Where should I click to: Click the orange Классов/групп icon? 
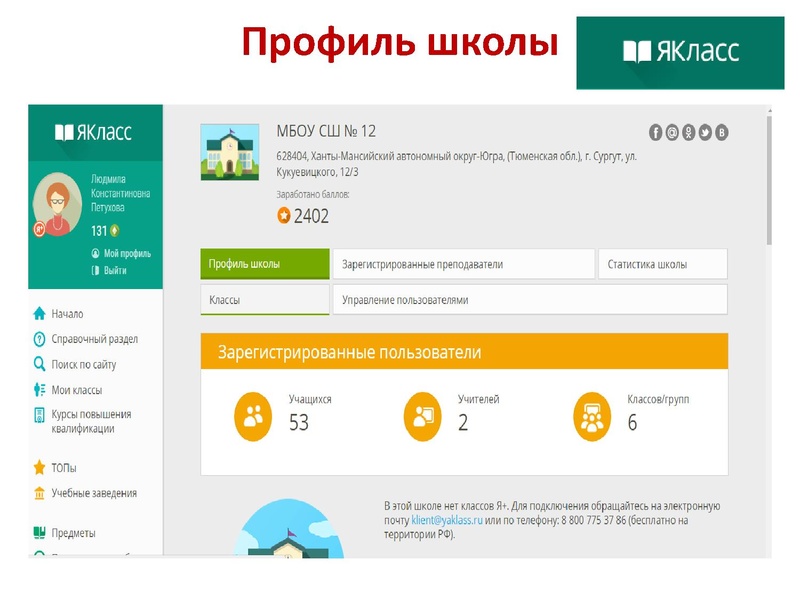pyautogui.click(x=592, y=415)
